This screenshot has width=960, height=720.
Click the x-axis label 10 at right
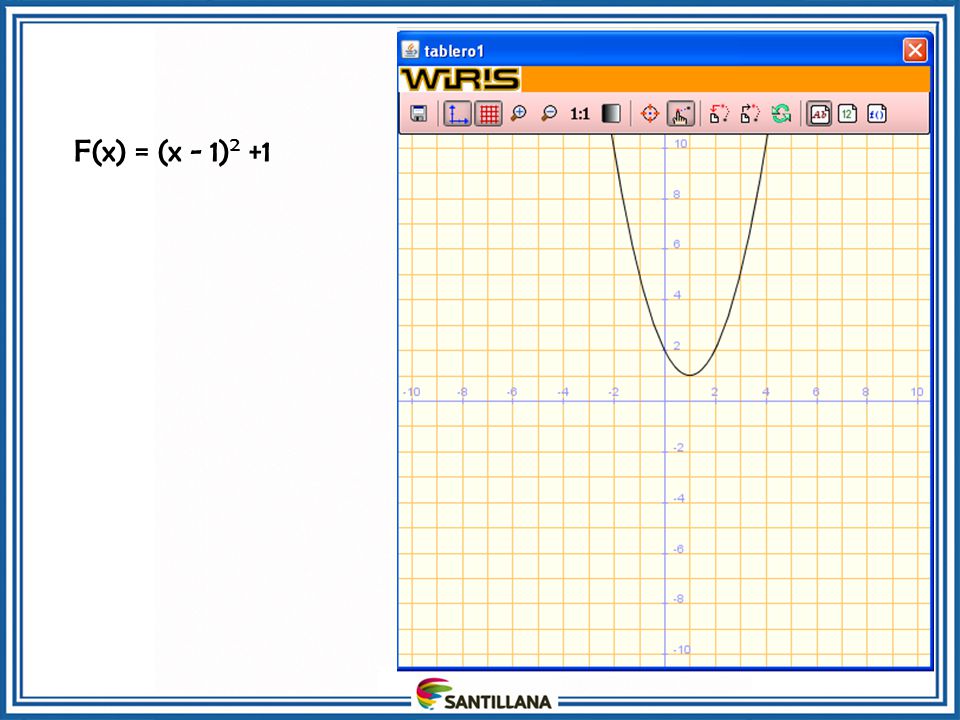coord(917,392)
